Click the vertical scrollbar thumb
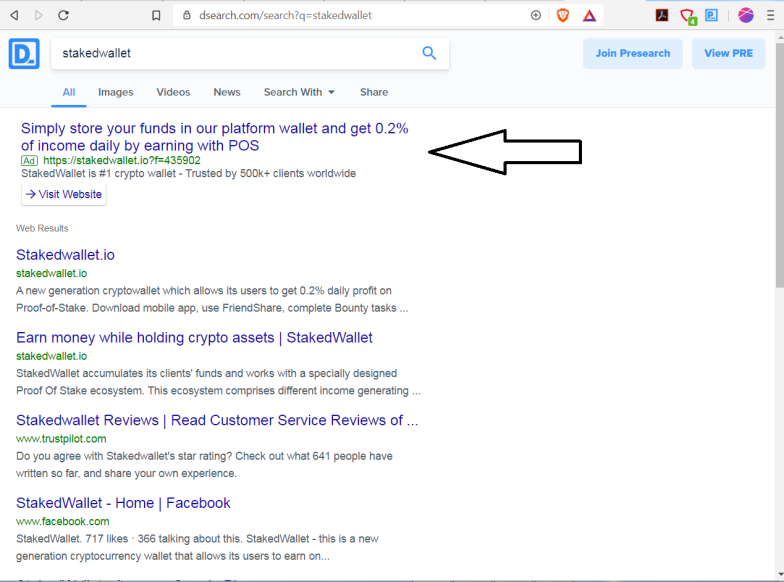 point(780,164)
